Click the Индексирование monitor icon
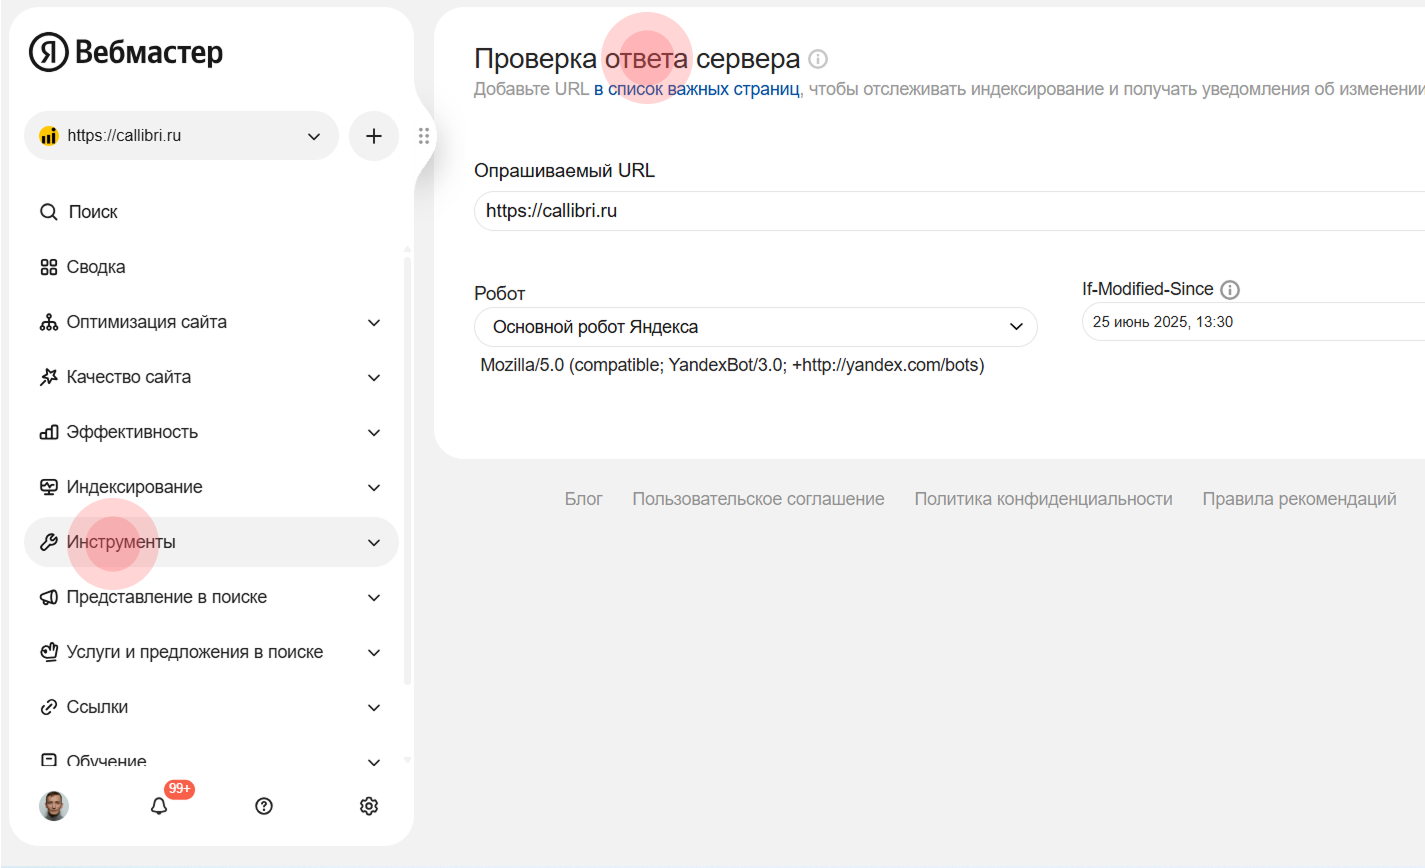Screen dimensions: 1425x868 click(x=48, y=486)
